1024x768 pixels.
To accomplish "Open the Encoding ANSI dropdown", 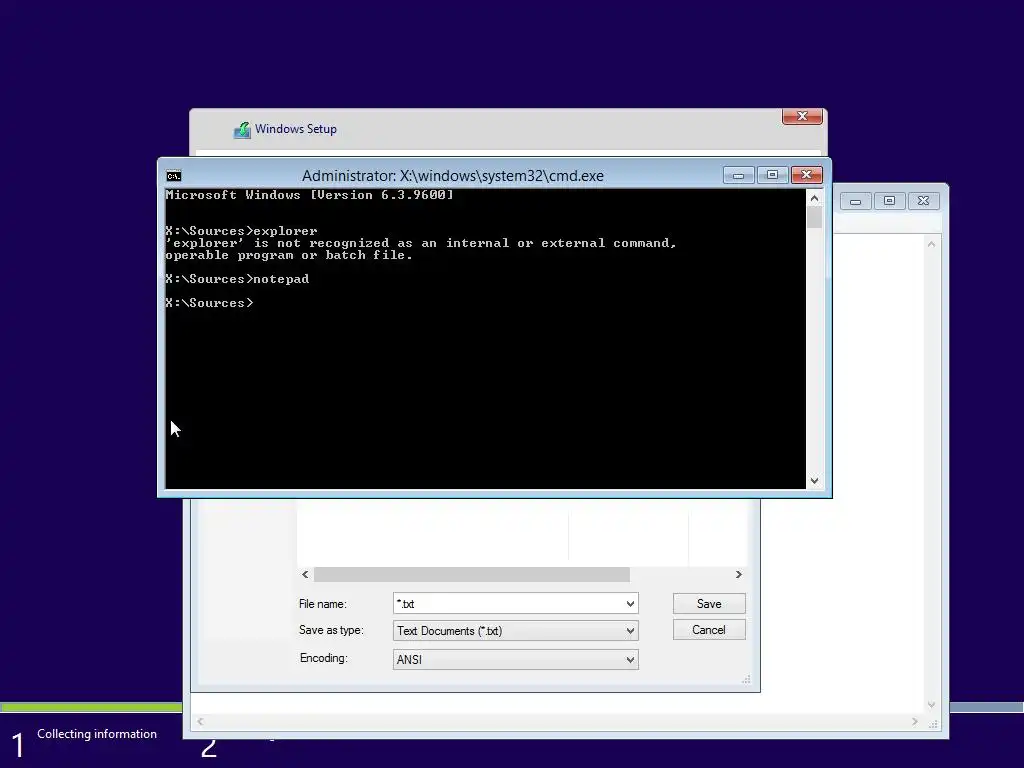I will (515, 660).
